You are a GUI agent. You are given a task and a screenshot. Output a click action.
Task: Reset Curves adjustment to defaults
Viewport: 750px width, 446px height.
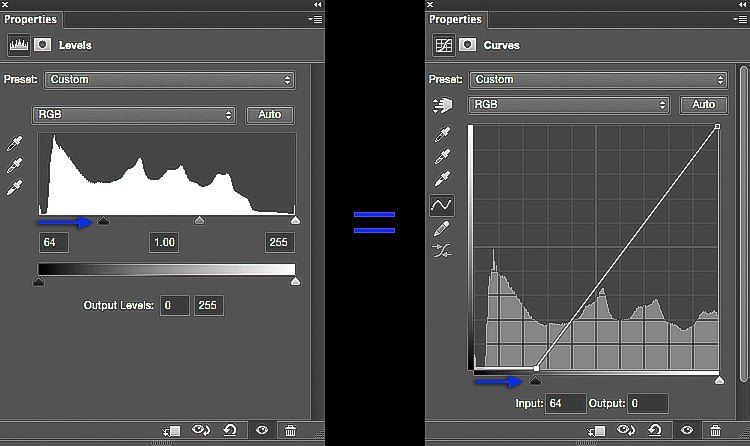[655, 430]
